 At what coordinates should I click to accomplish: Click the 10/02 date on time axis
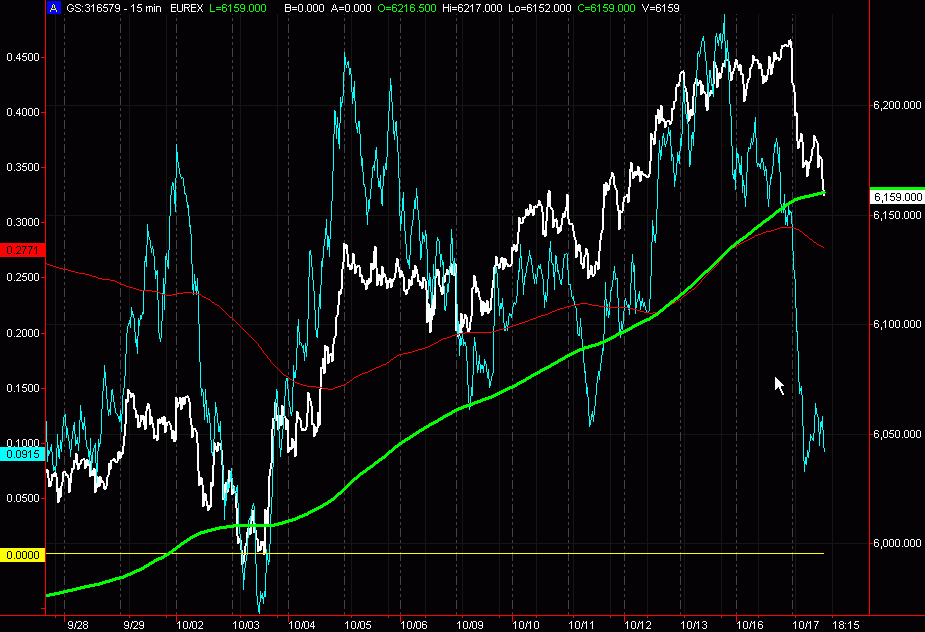pos(190,625)
